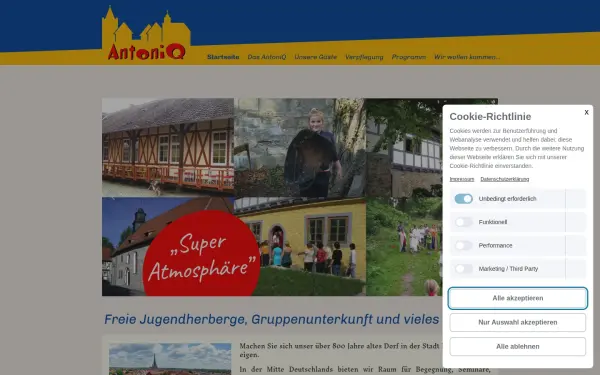
Task: Click the Marketing / Third Party label
Action: (508, 269)
